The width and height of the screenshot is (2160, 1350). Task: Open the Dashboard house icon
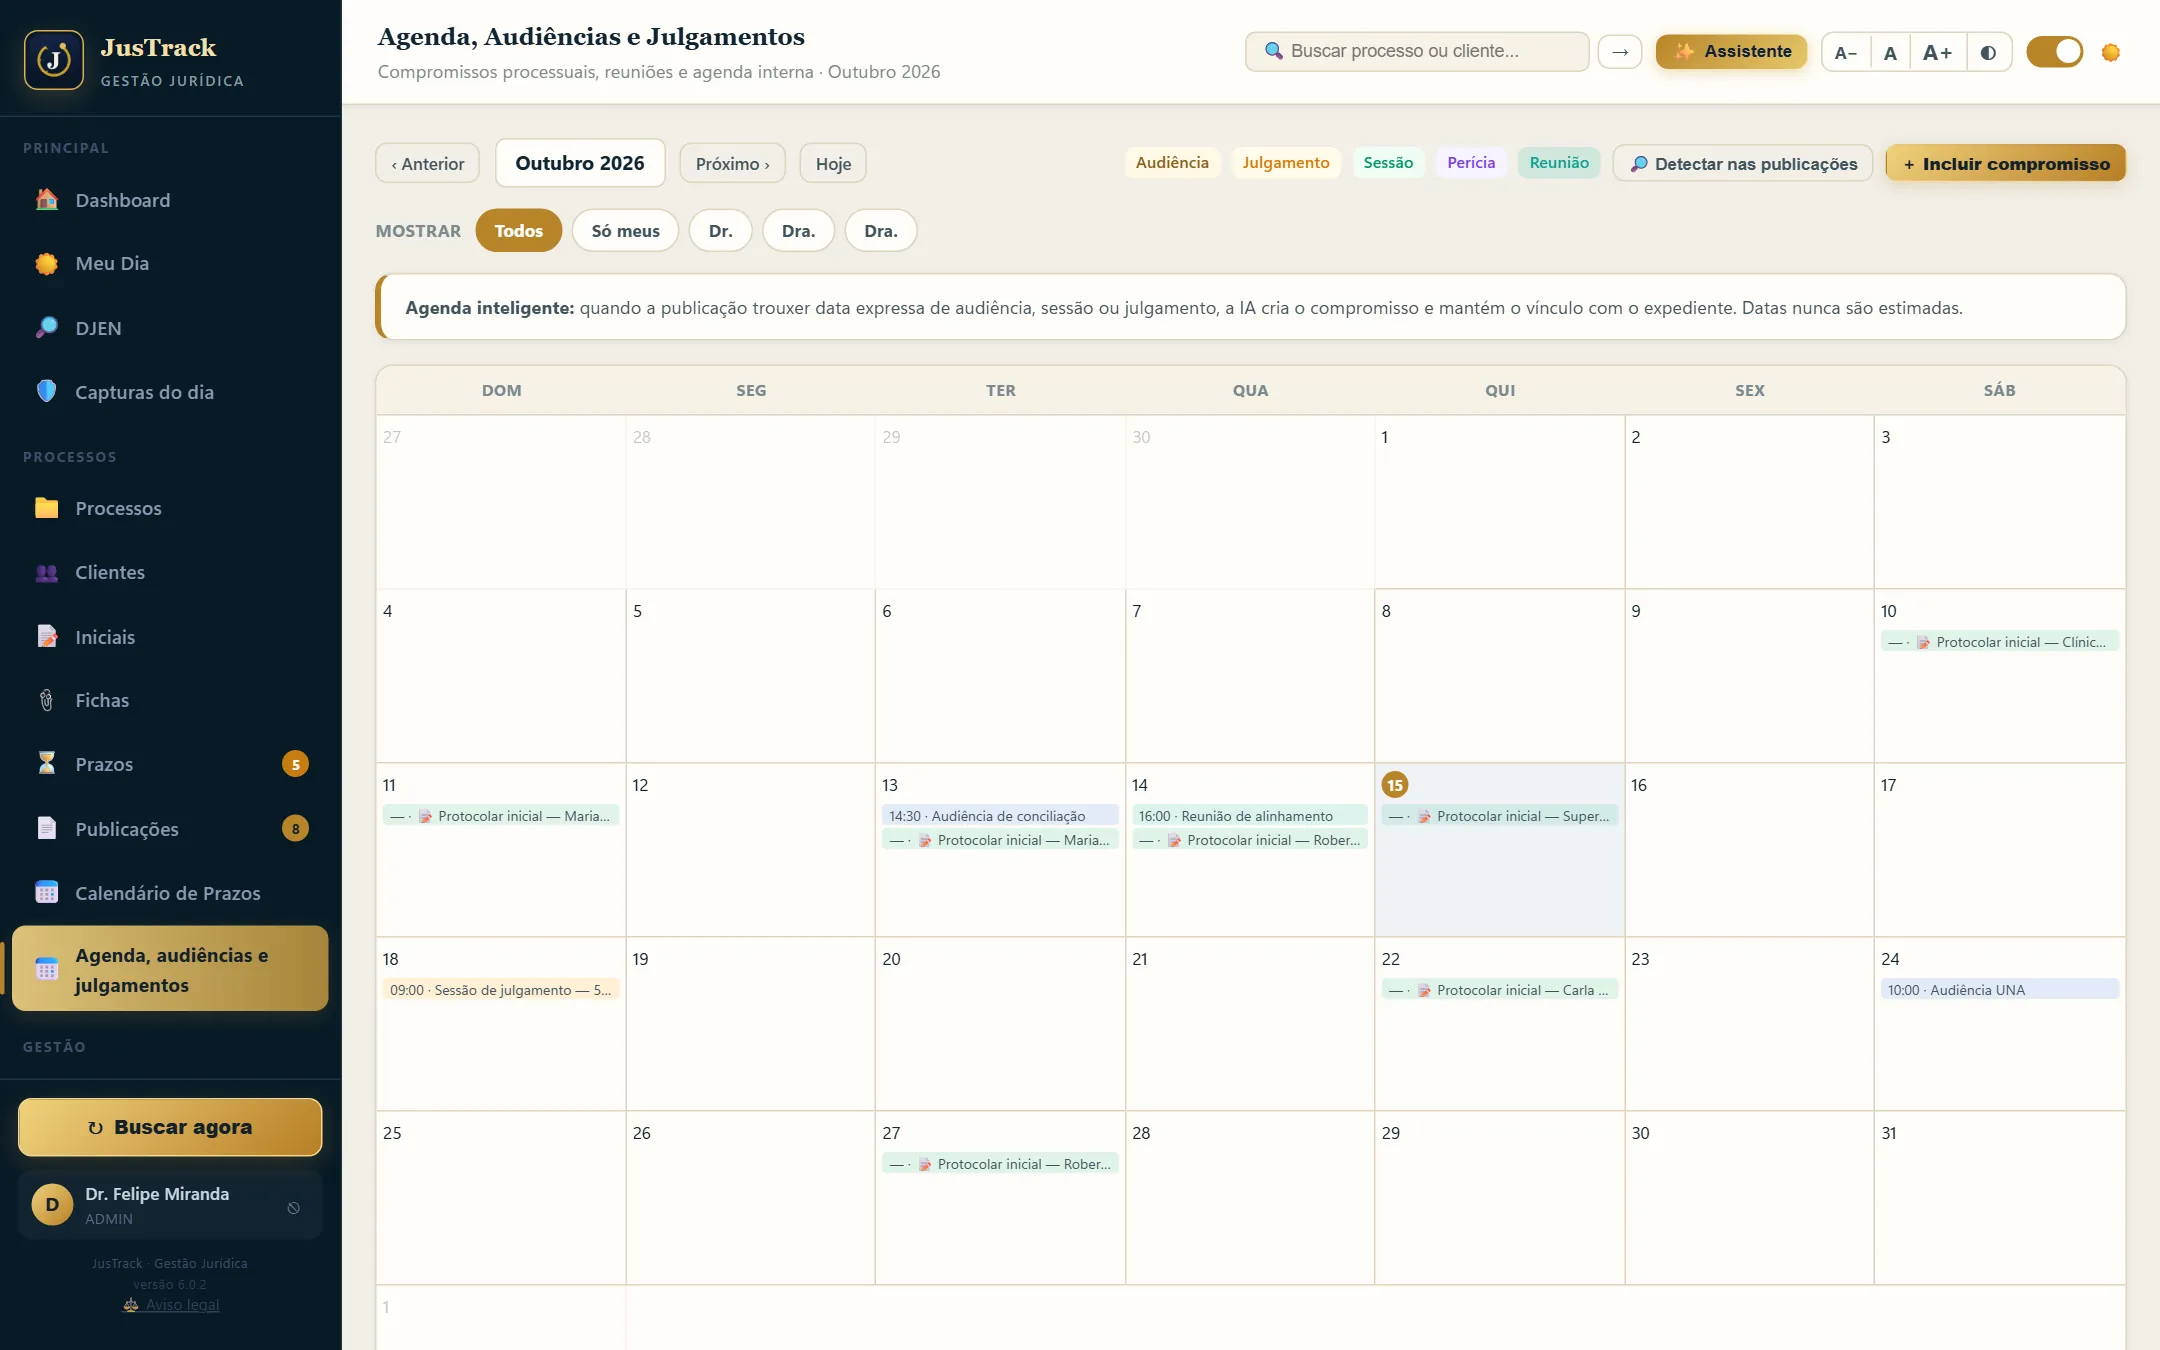tap(47, 200)
